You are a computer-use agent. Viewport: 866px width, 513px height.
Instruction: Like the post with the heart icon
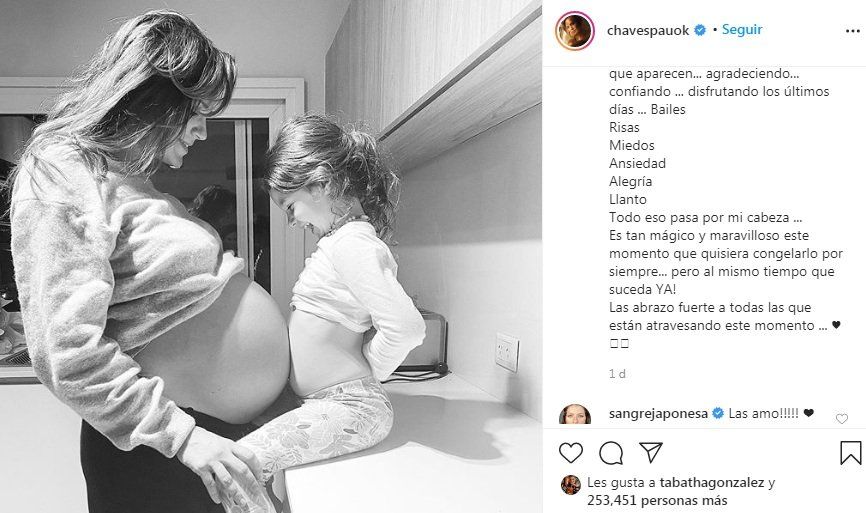click(571, 453)
